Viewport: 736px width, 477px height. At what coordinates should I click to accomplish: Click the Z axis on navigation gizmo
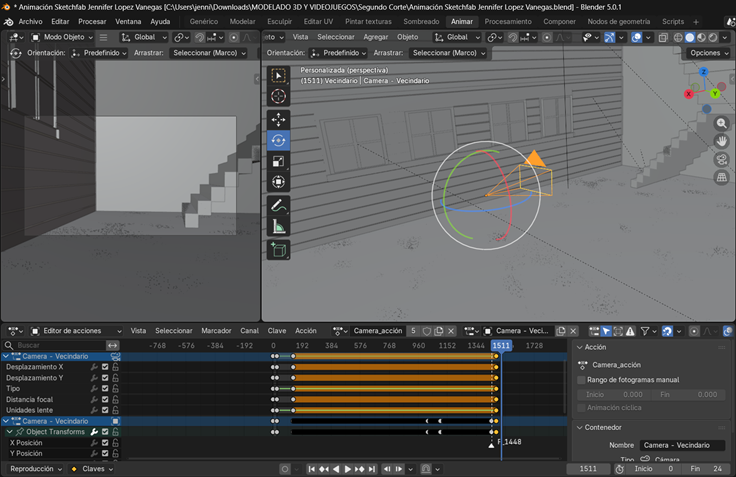click(x=703, y=72)
